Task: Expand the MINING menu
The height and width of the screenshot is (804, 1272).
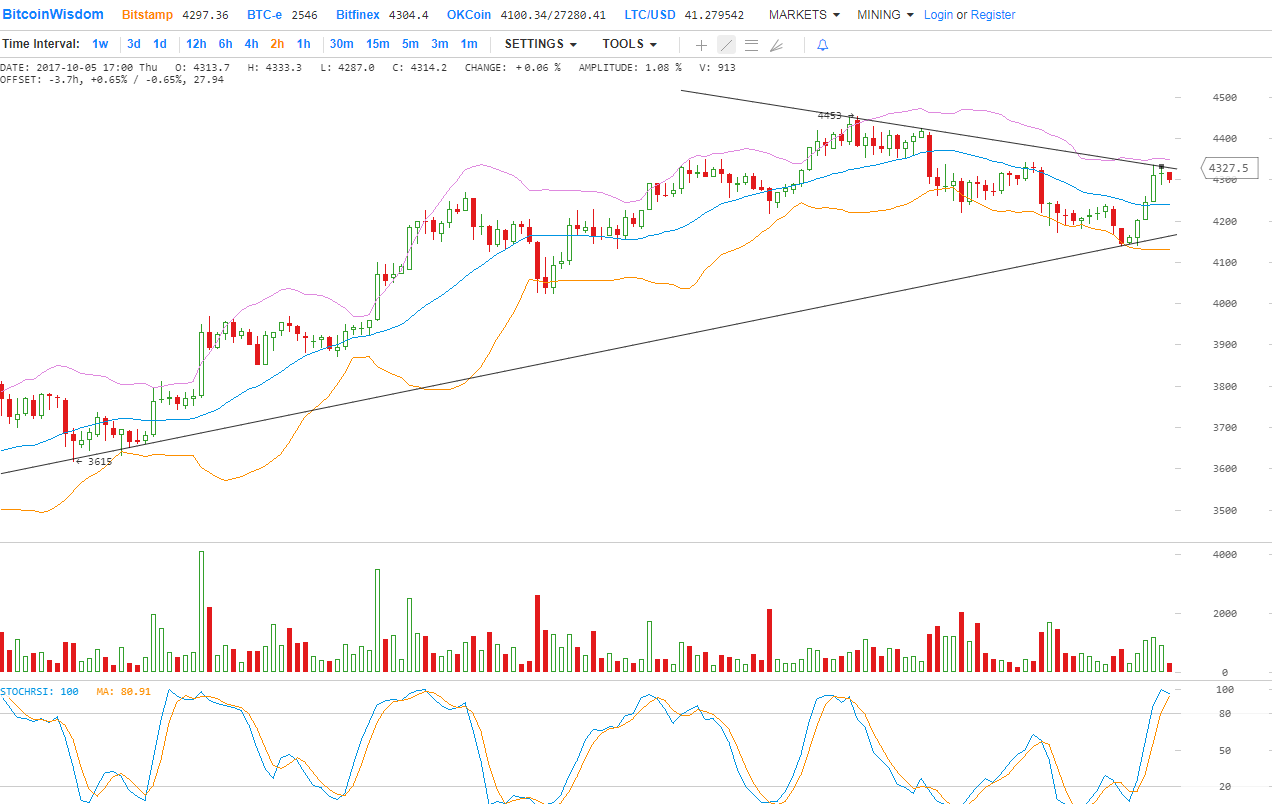Action: 884,15
